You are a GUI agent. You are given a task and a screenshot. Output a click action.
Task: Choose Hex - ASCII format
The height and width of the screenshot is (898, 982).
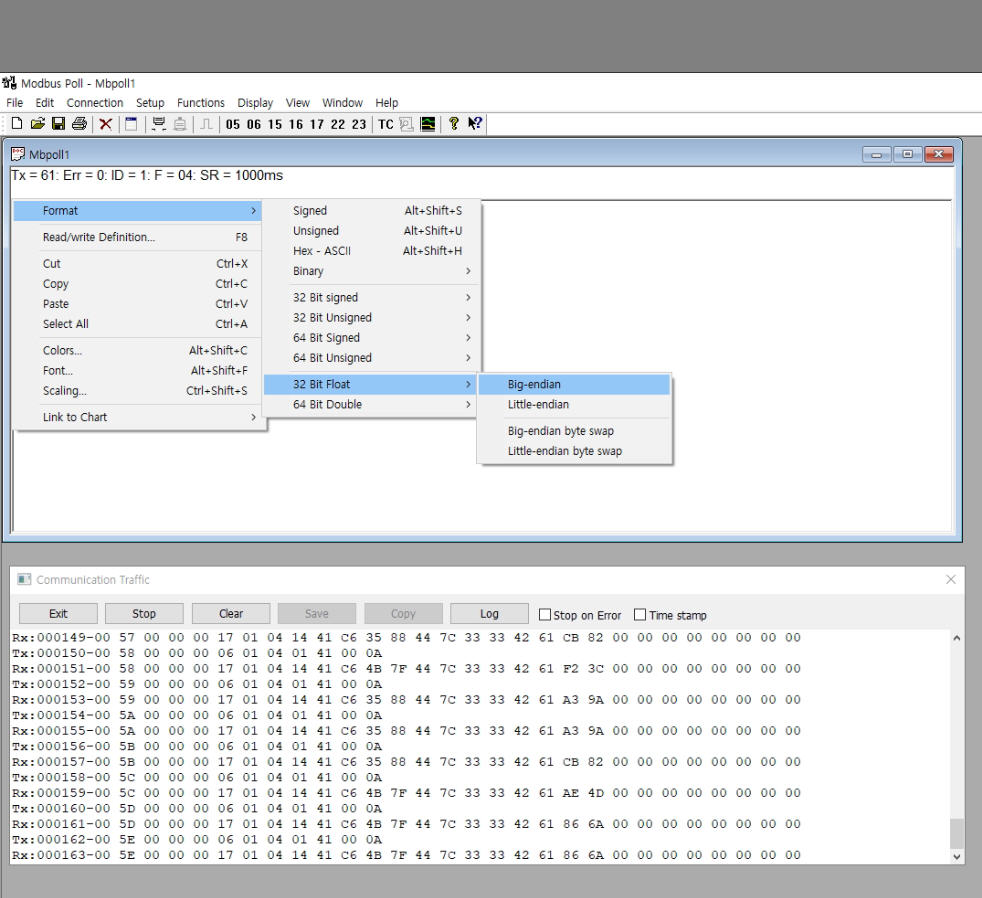(372, 250)
